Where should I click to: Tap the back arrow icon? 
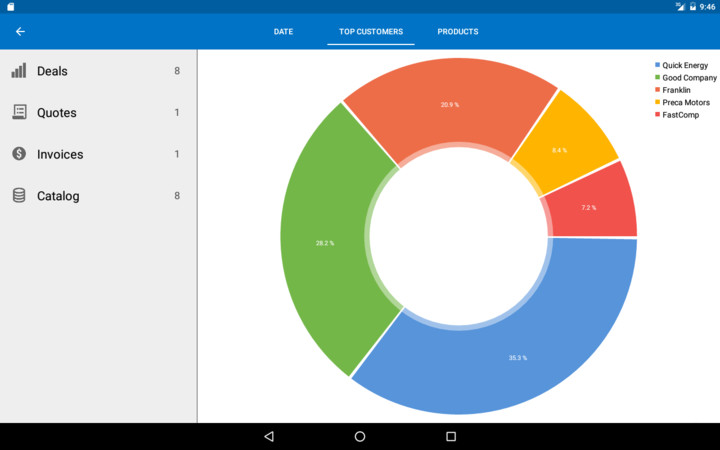[x=20, y=31]
